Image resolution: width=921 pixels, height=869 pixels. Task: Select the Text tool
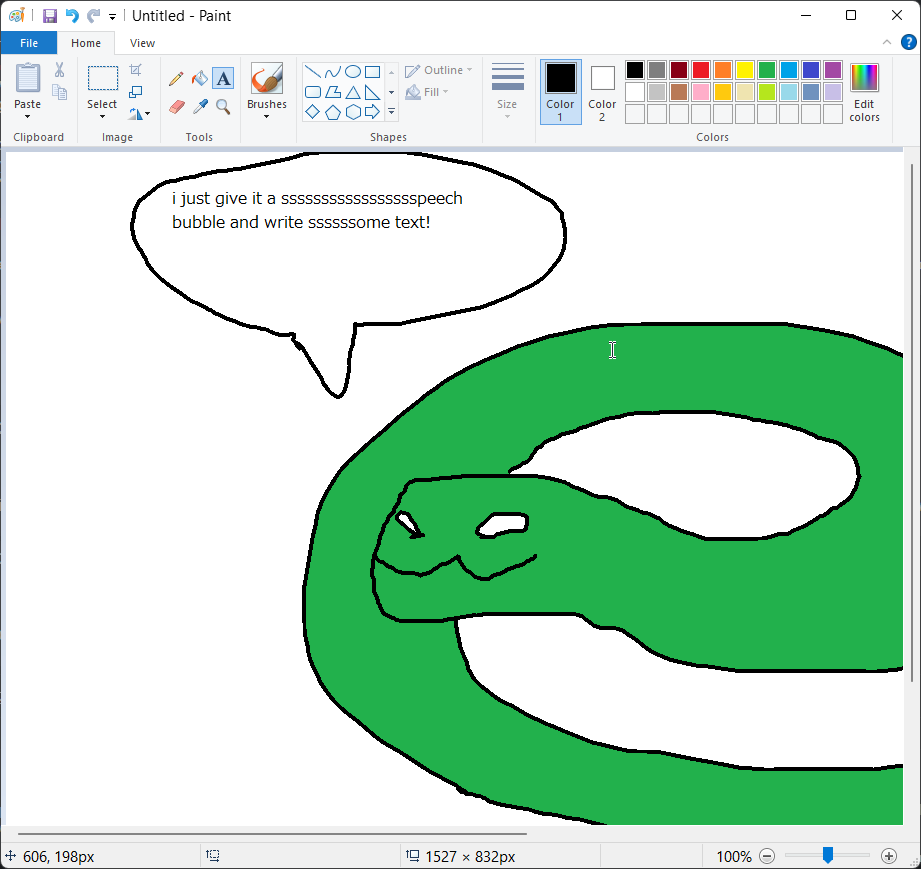click(x=223, y=78)
